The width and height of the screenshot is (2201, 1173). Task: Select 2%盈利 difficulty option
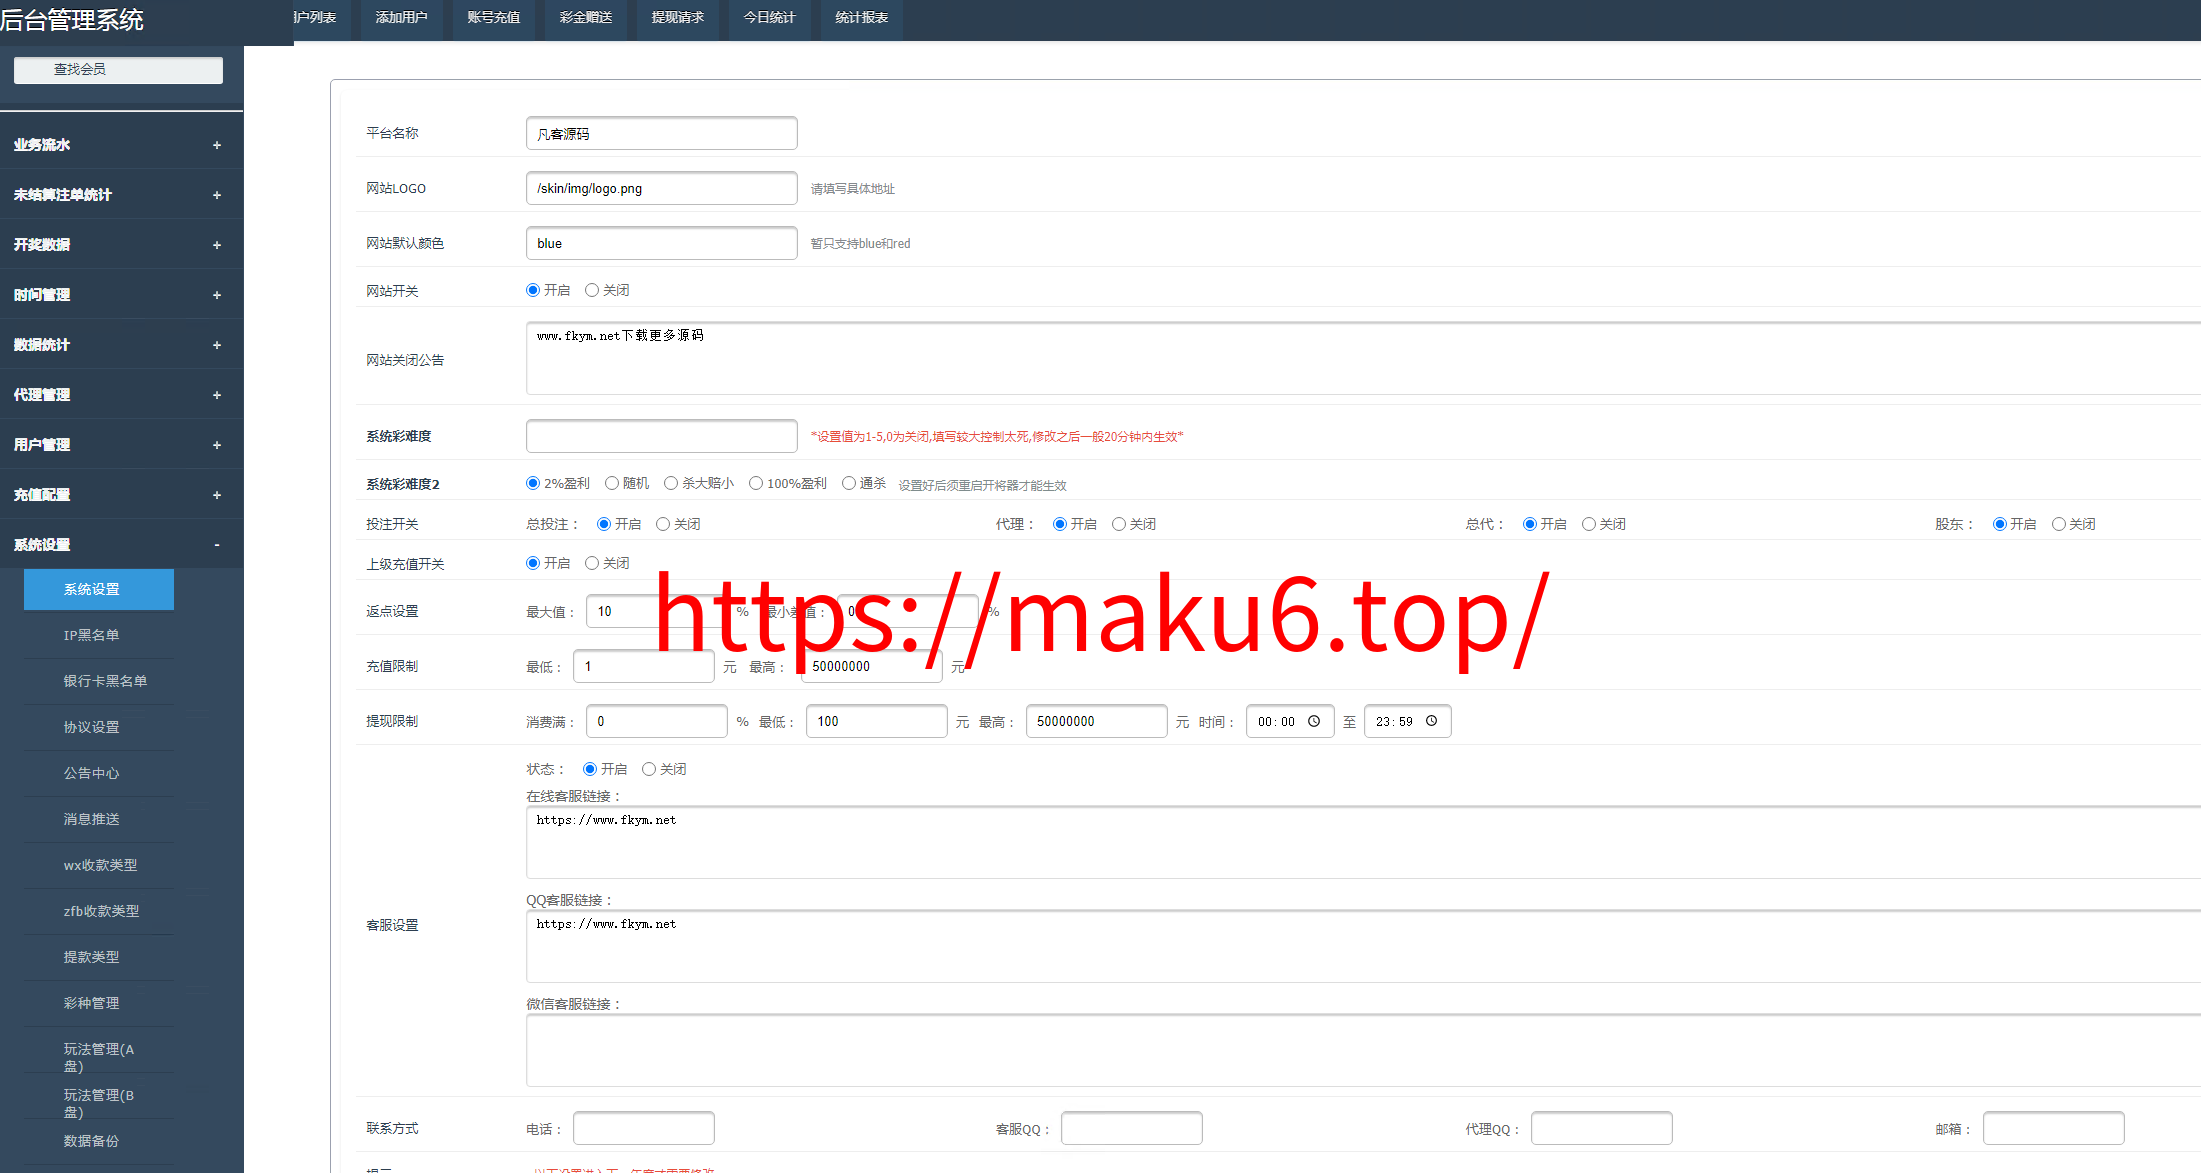(x=533, y=484)
